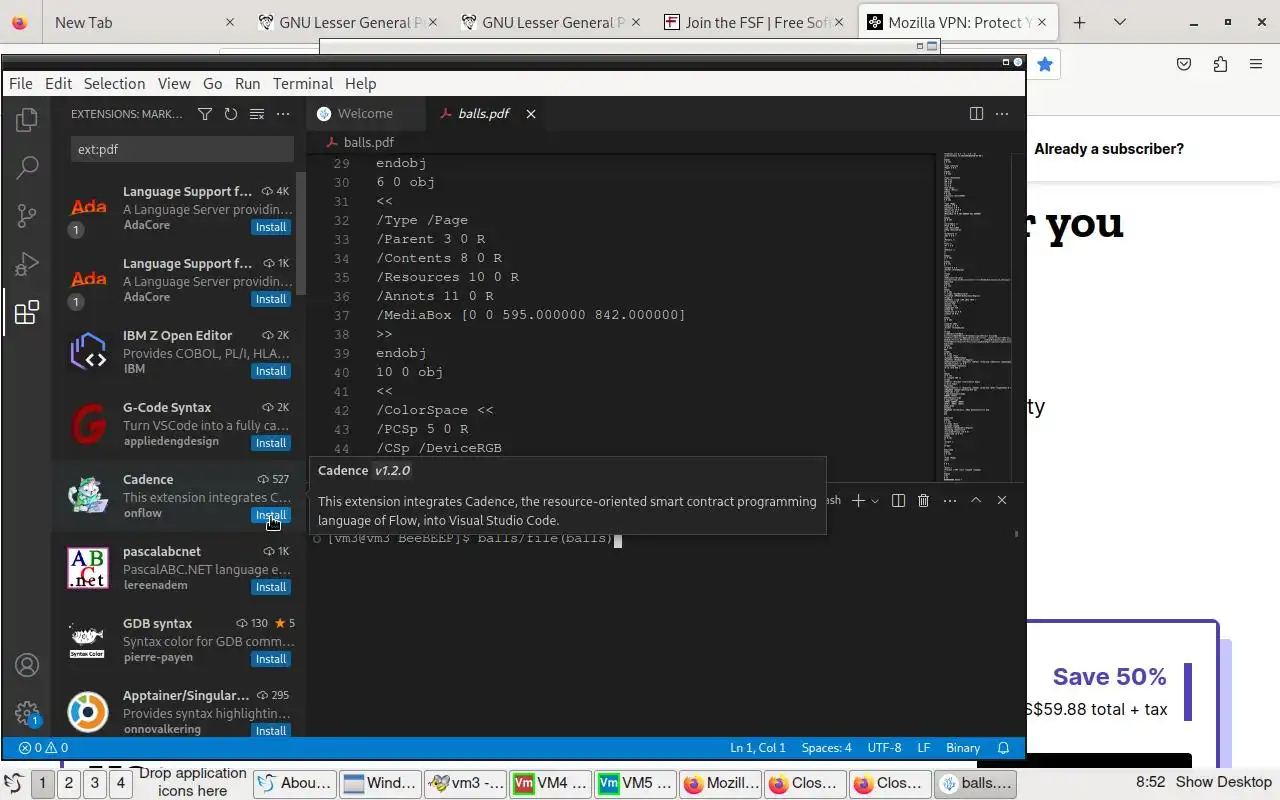Add a new terminal with plus icon

[858, 500]
